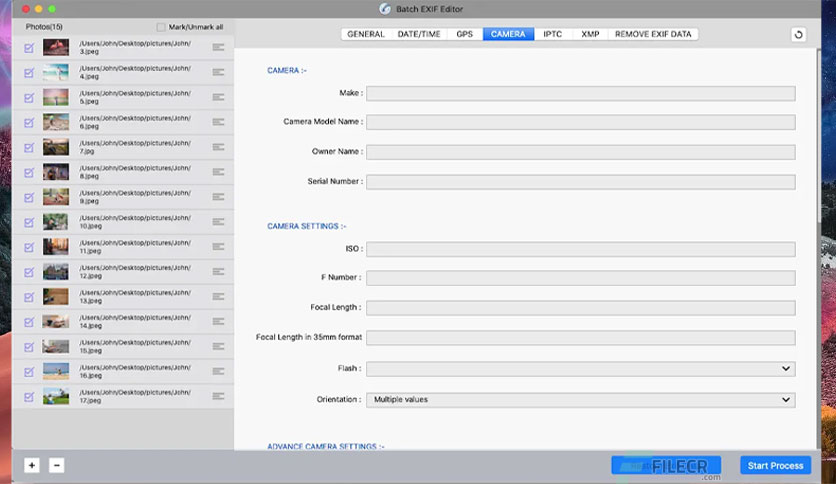Open details icon for 10.jpeg row
Screen dimensions: 836x484
click(218, 222)
